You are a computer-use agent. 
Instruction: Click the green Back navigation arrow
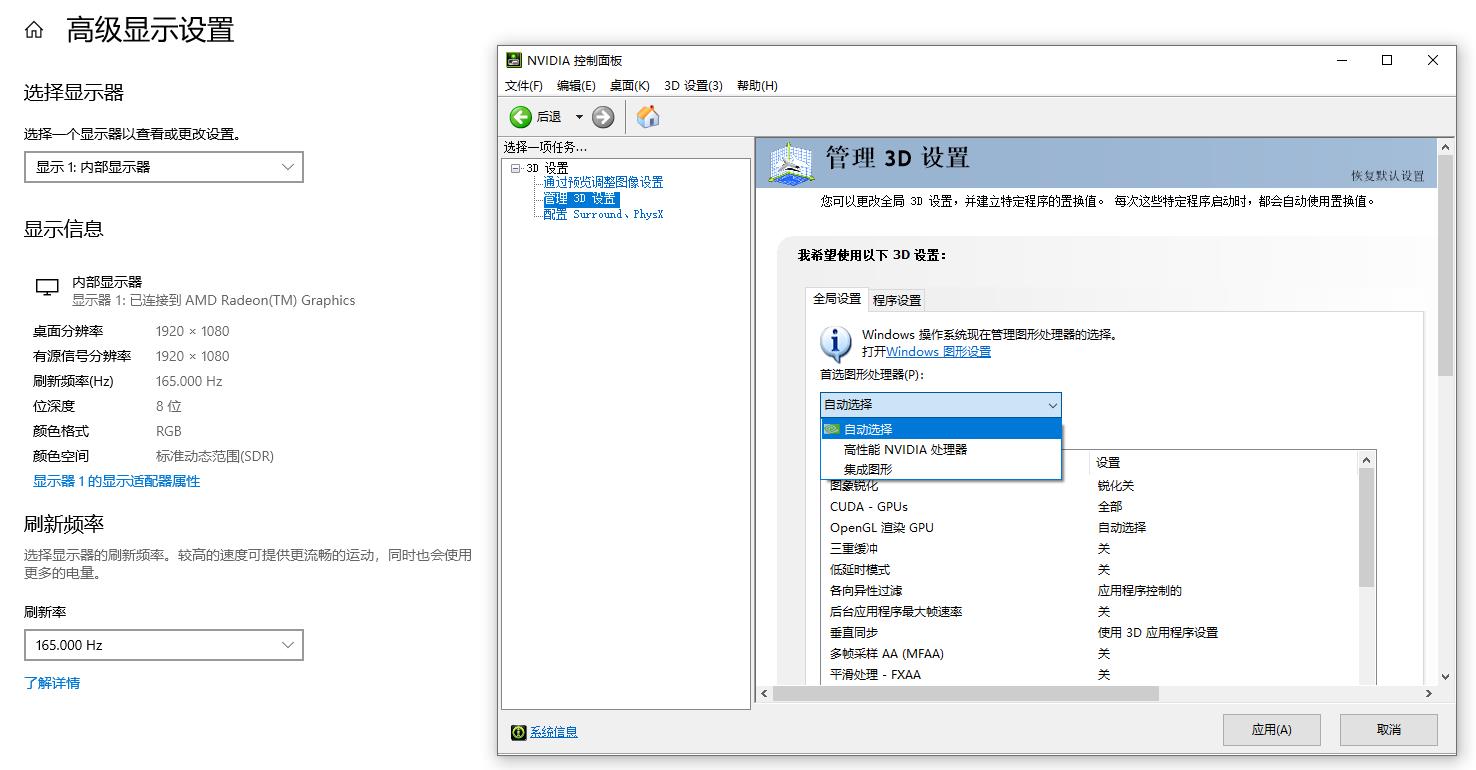pos(521,116)
